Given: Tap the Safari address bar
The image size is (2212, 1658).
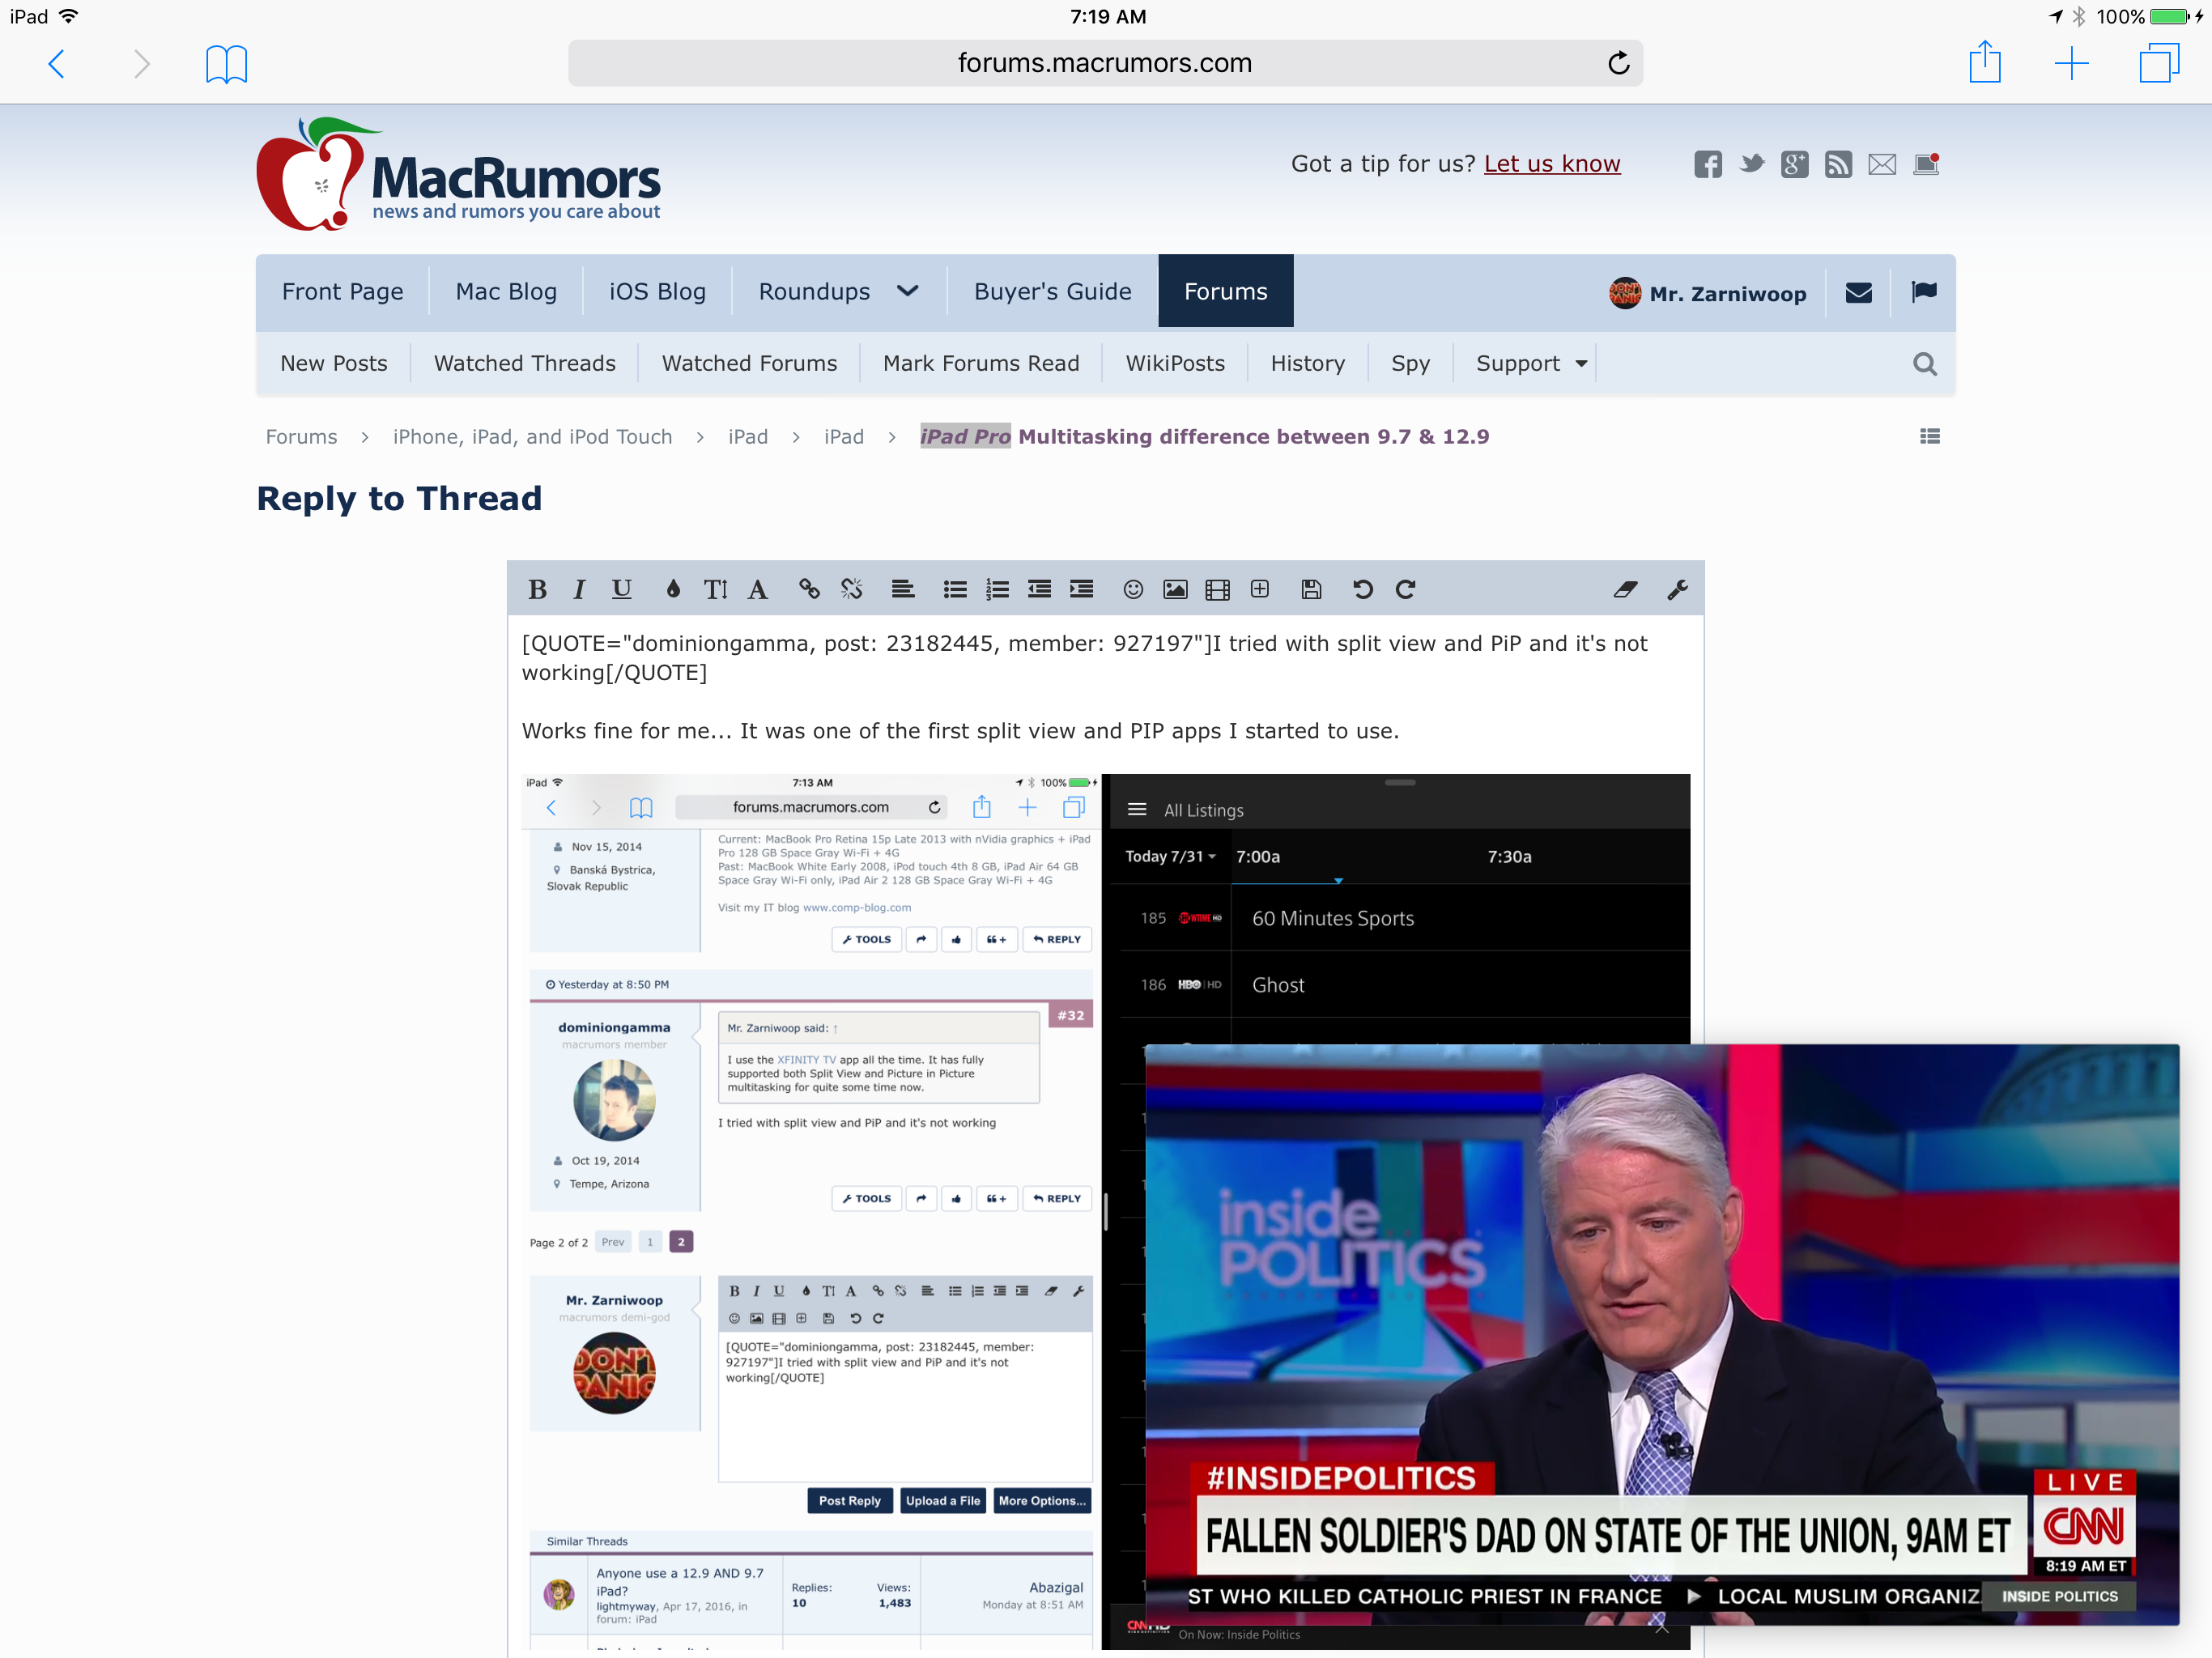Looking at the screenshot, I should (1105, 63).
